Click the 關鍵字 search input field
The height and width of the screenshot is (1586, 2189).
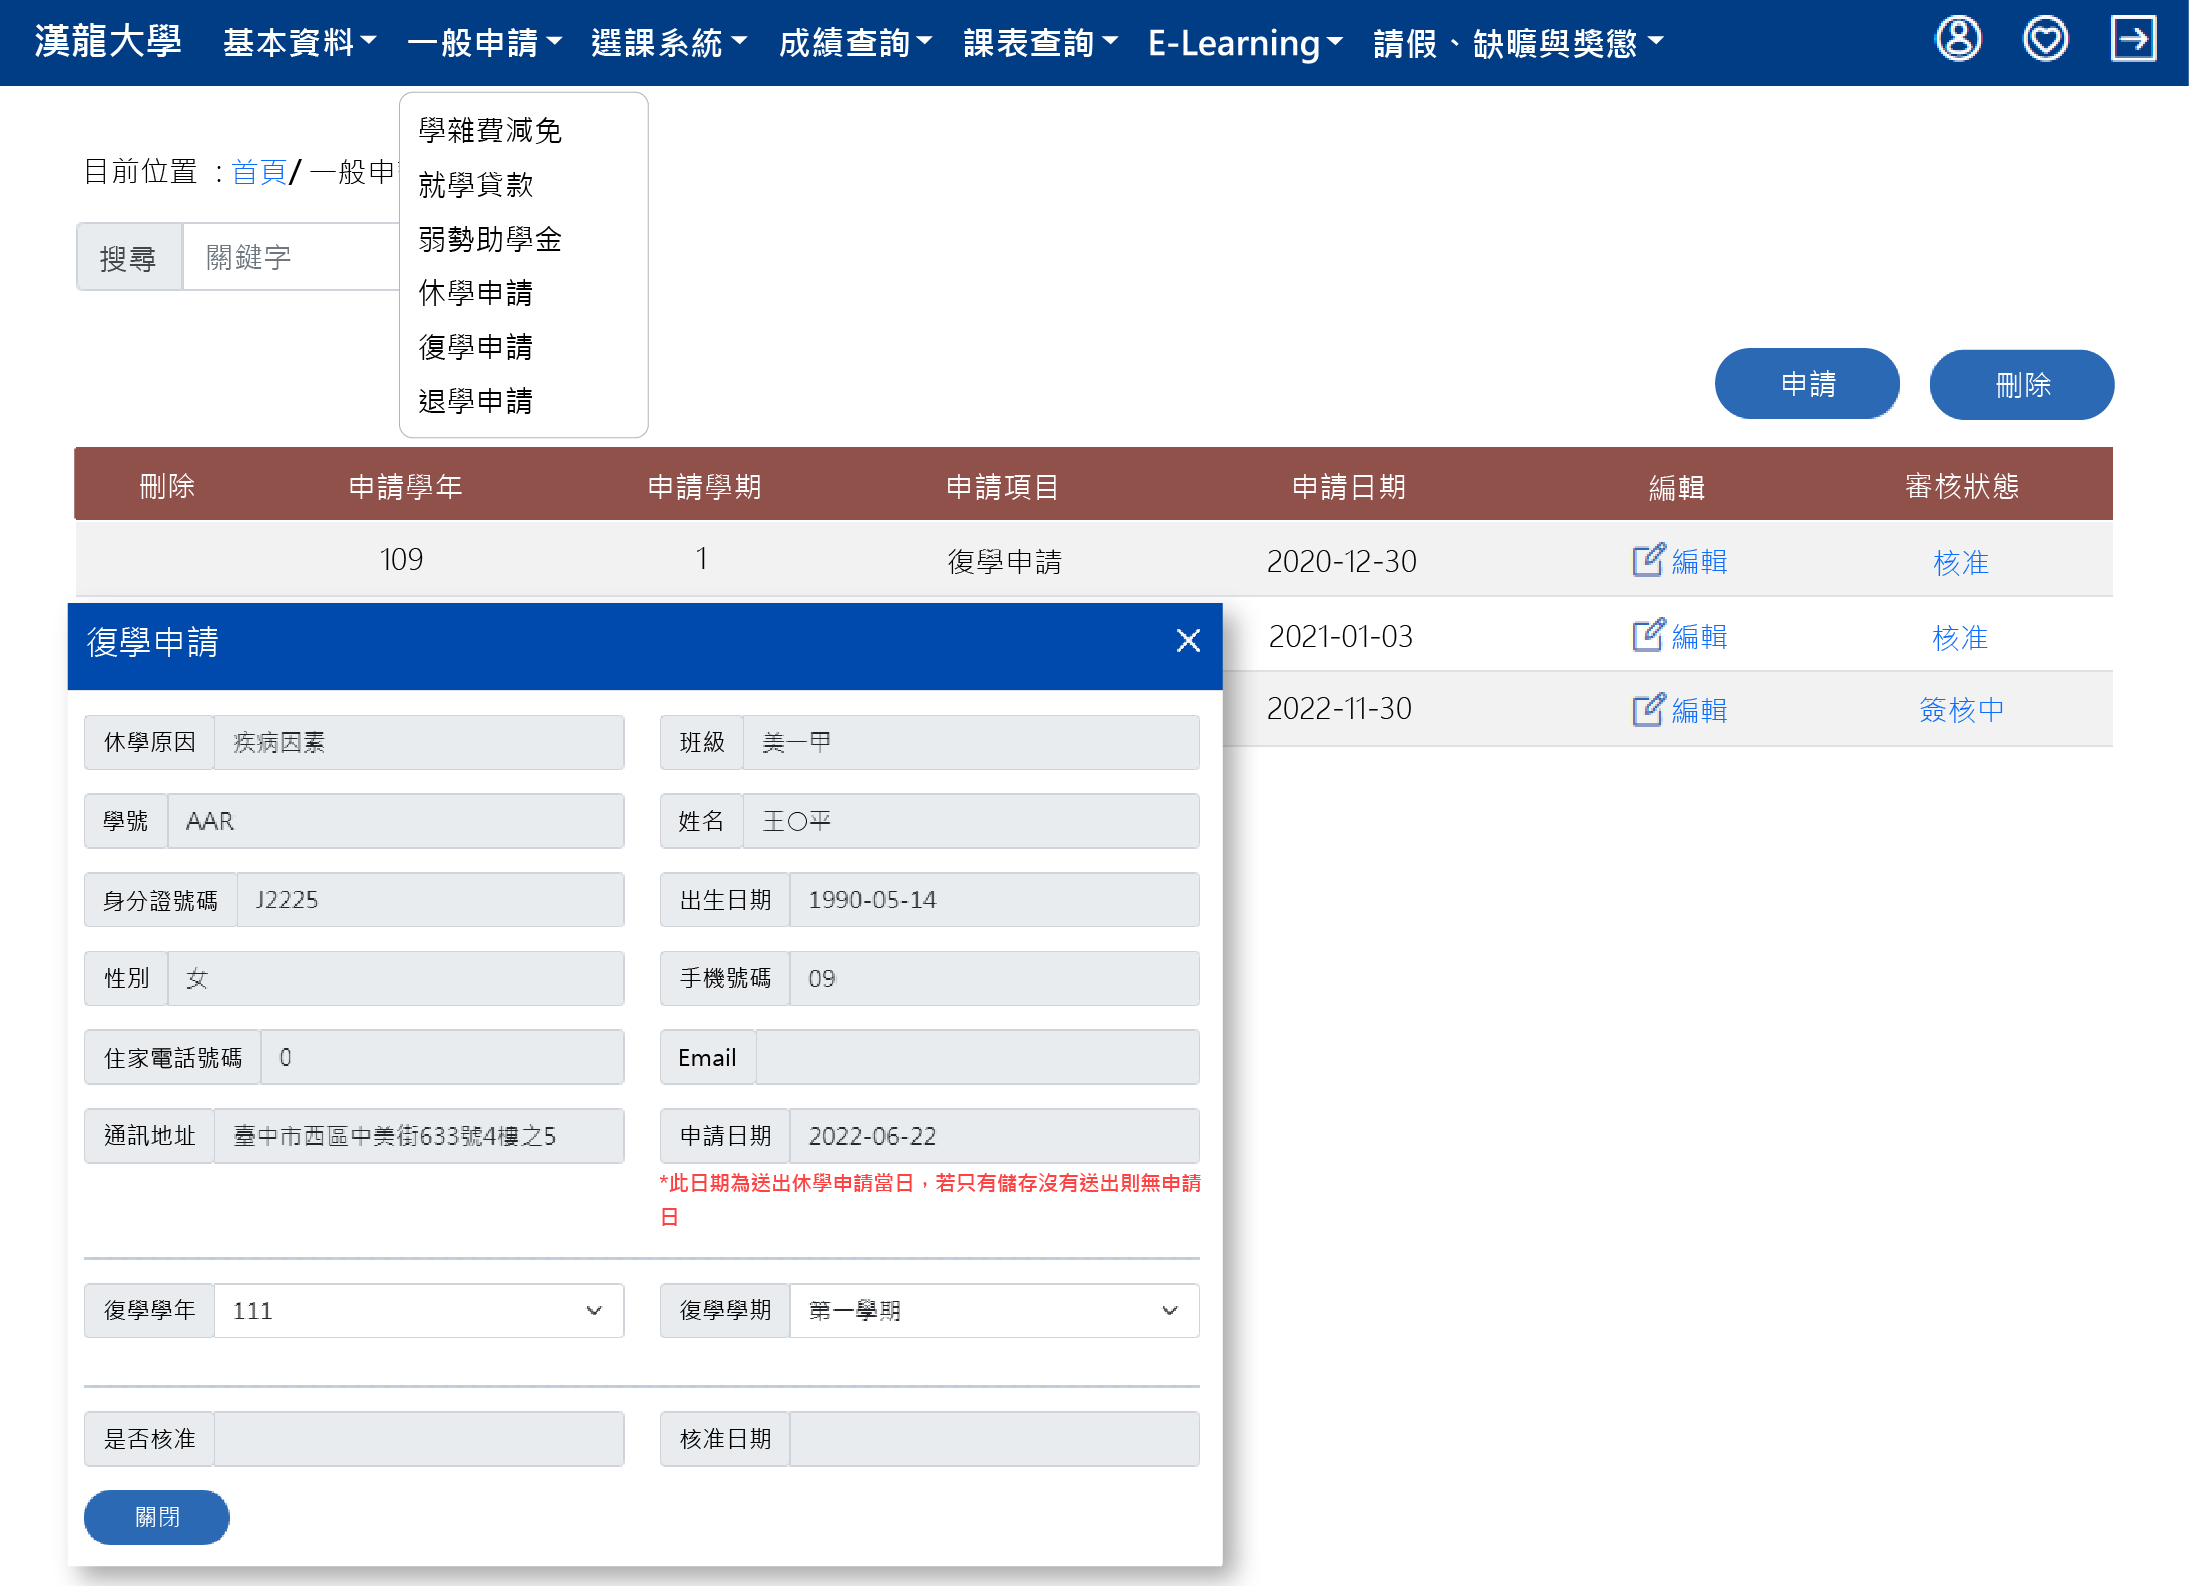point(292,257)
